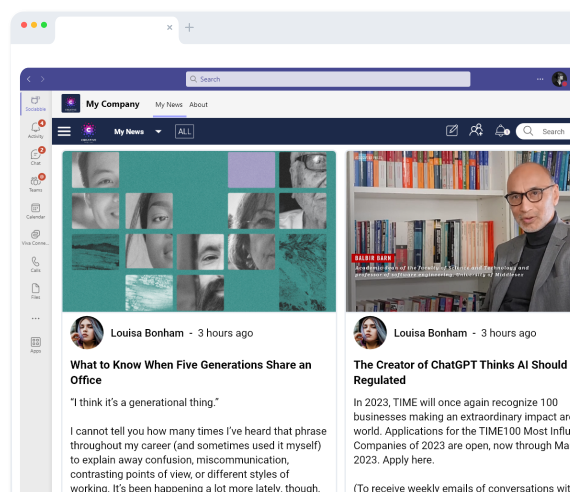Click the Teams top search field

(328, 79)
